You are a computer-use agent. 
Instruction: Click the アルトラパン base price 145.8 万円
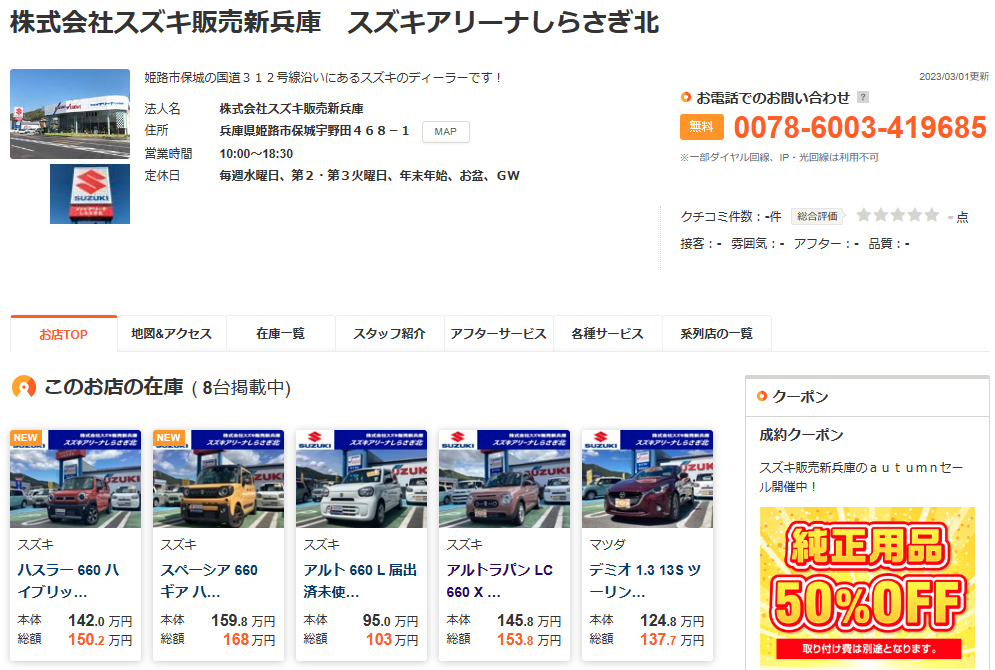pyautogui.click(x=529, y=621)
